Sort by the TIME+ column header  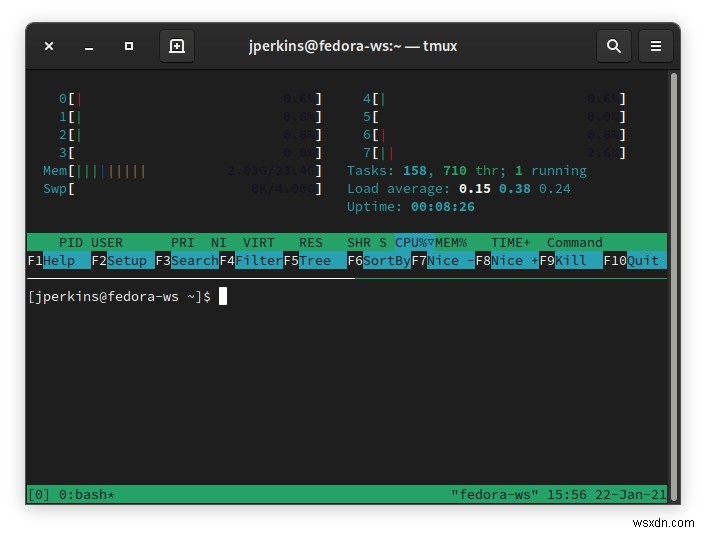click(x=511, y=243)
